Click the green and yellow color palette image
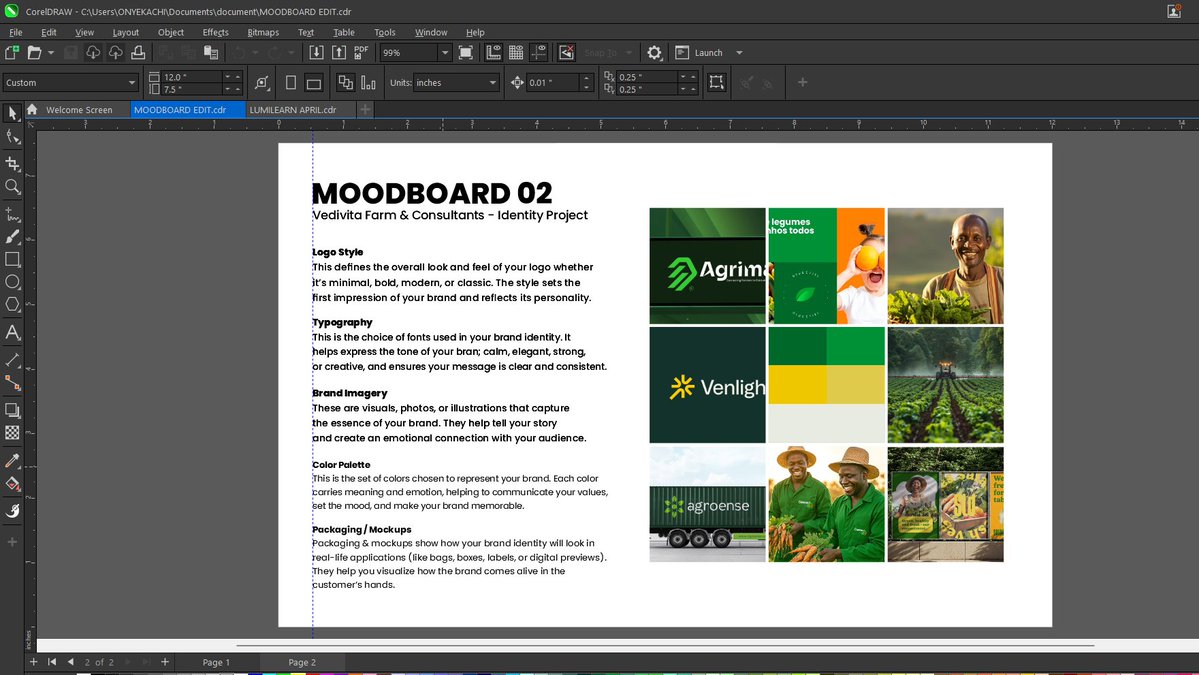This screenshot has height=675, width=1199. point(827,385)
